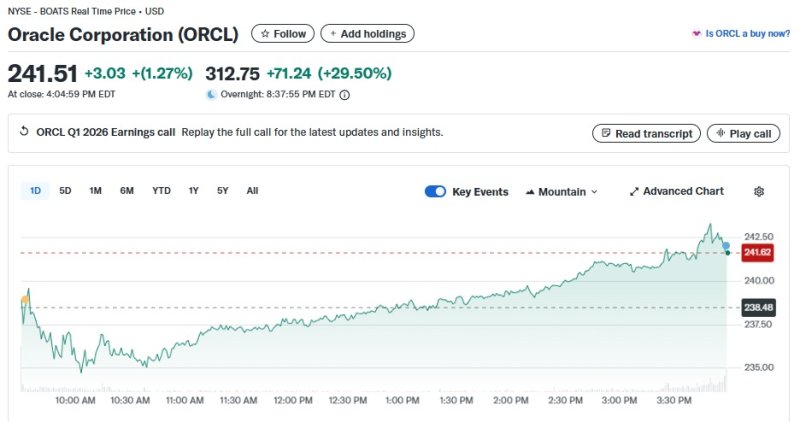Click Play call button
This screenshot has height=422, width=800.
click(743, 134)
